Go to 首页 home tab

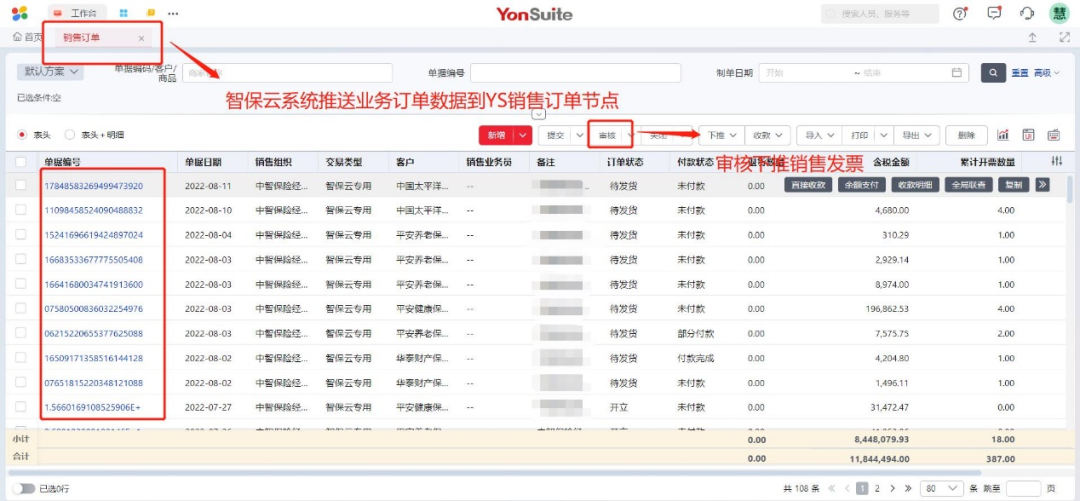tap(28, 37)
